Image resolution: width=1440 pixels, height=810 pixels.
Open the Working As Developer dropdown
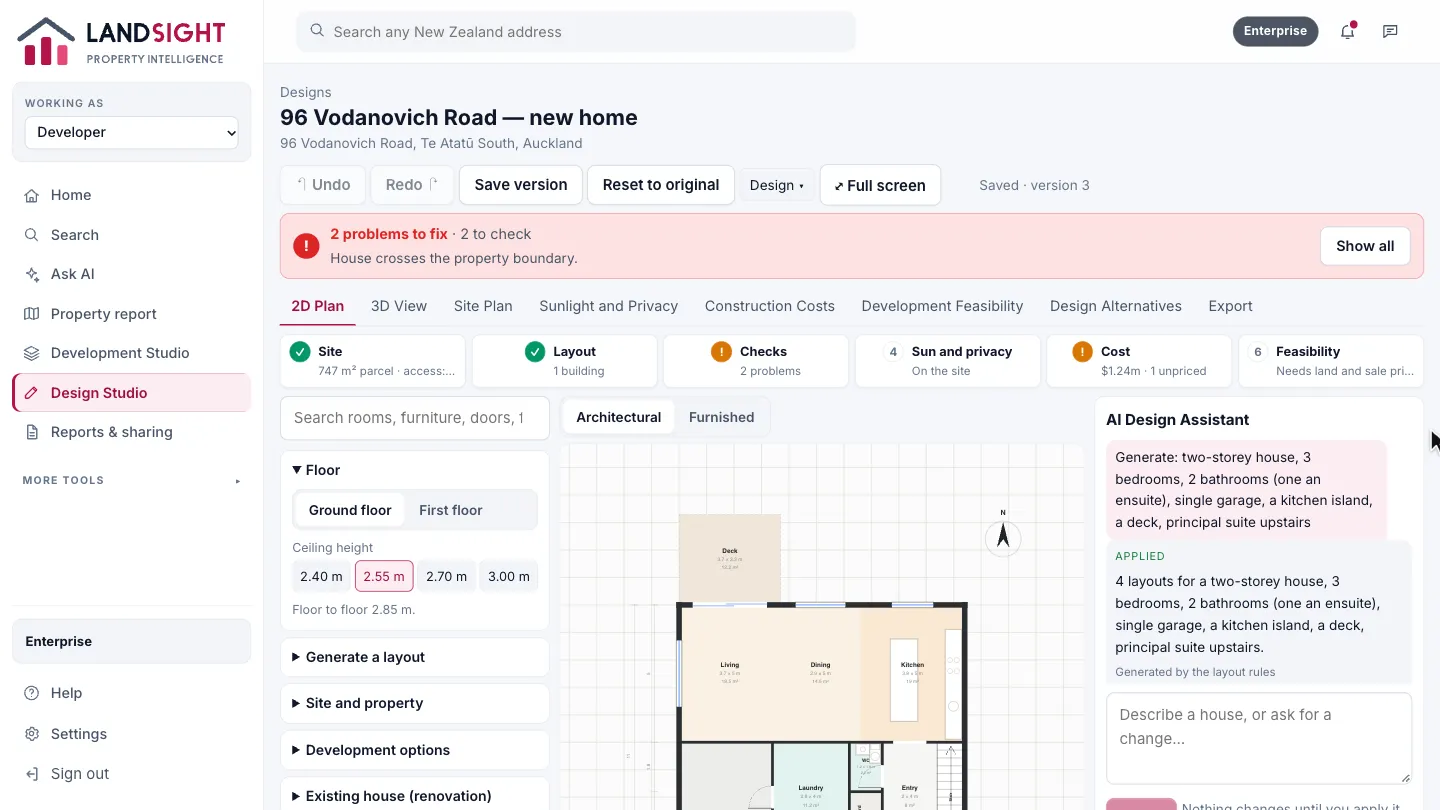point(132,132)
